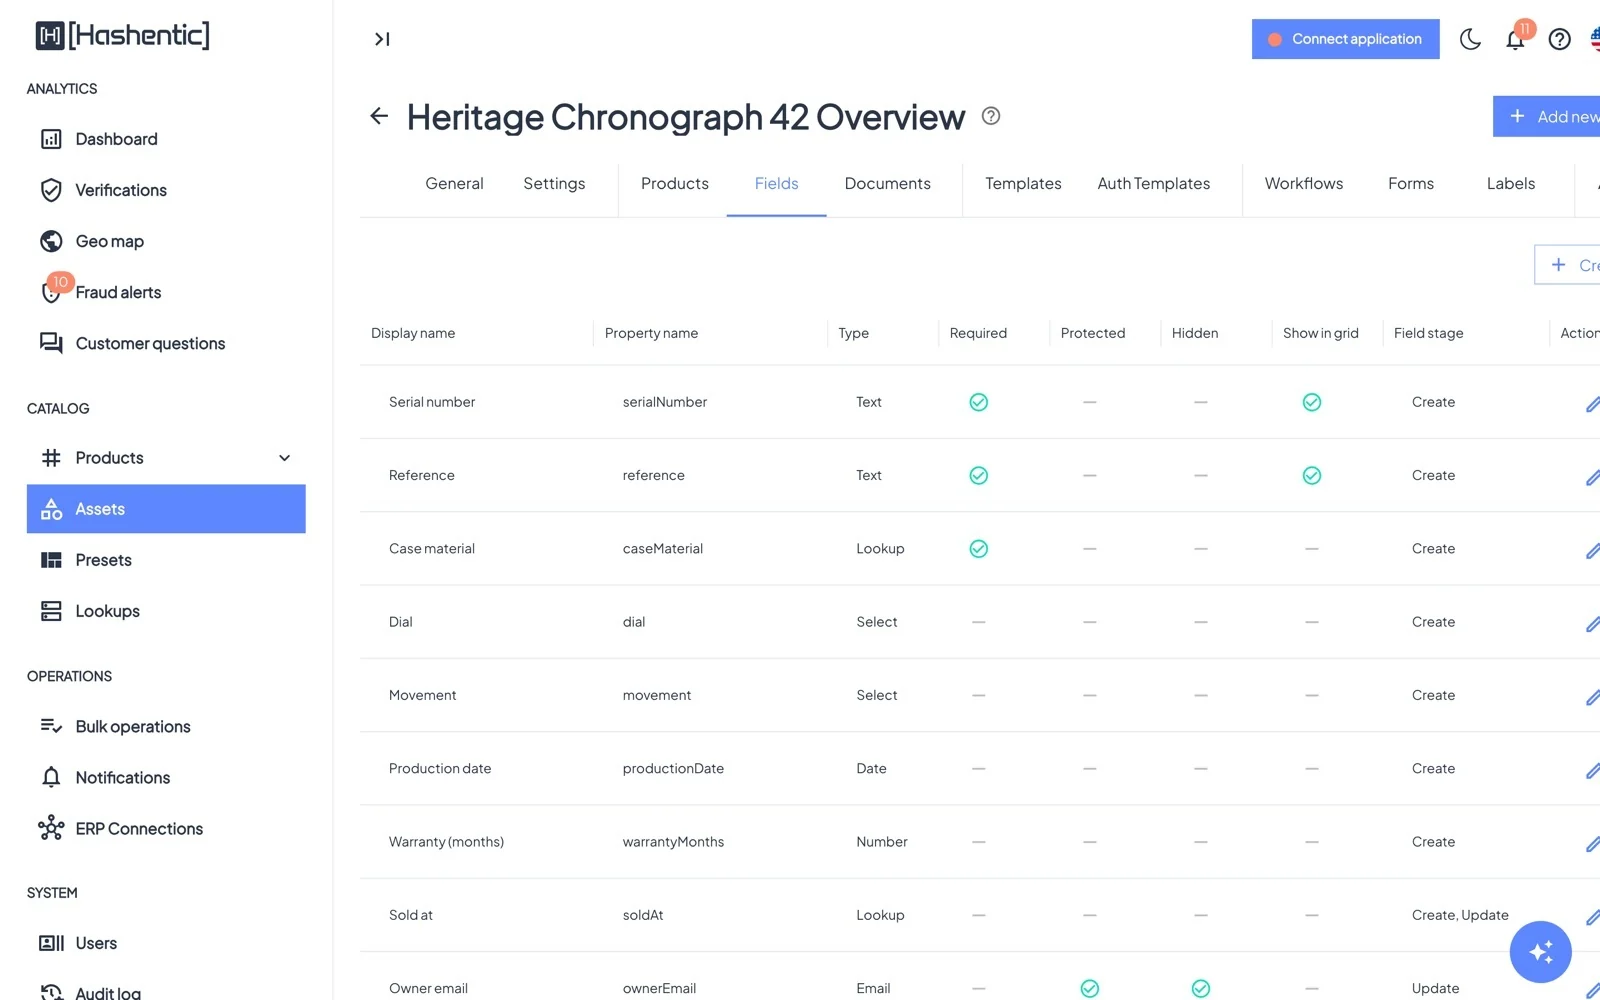
Task: Switch to dark mode moon icon
Action: coord(1470,39)
